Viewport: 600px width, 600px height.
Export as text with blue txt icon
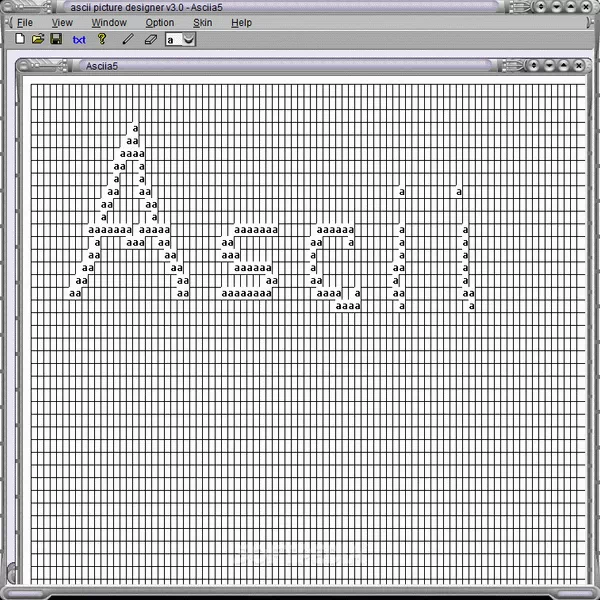click(x=79, y=40)
